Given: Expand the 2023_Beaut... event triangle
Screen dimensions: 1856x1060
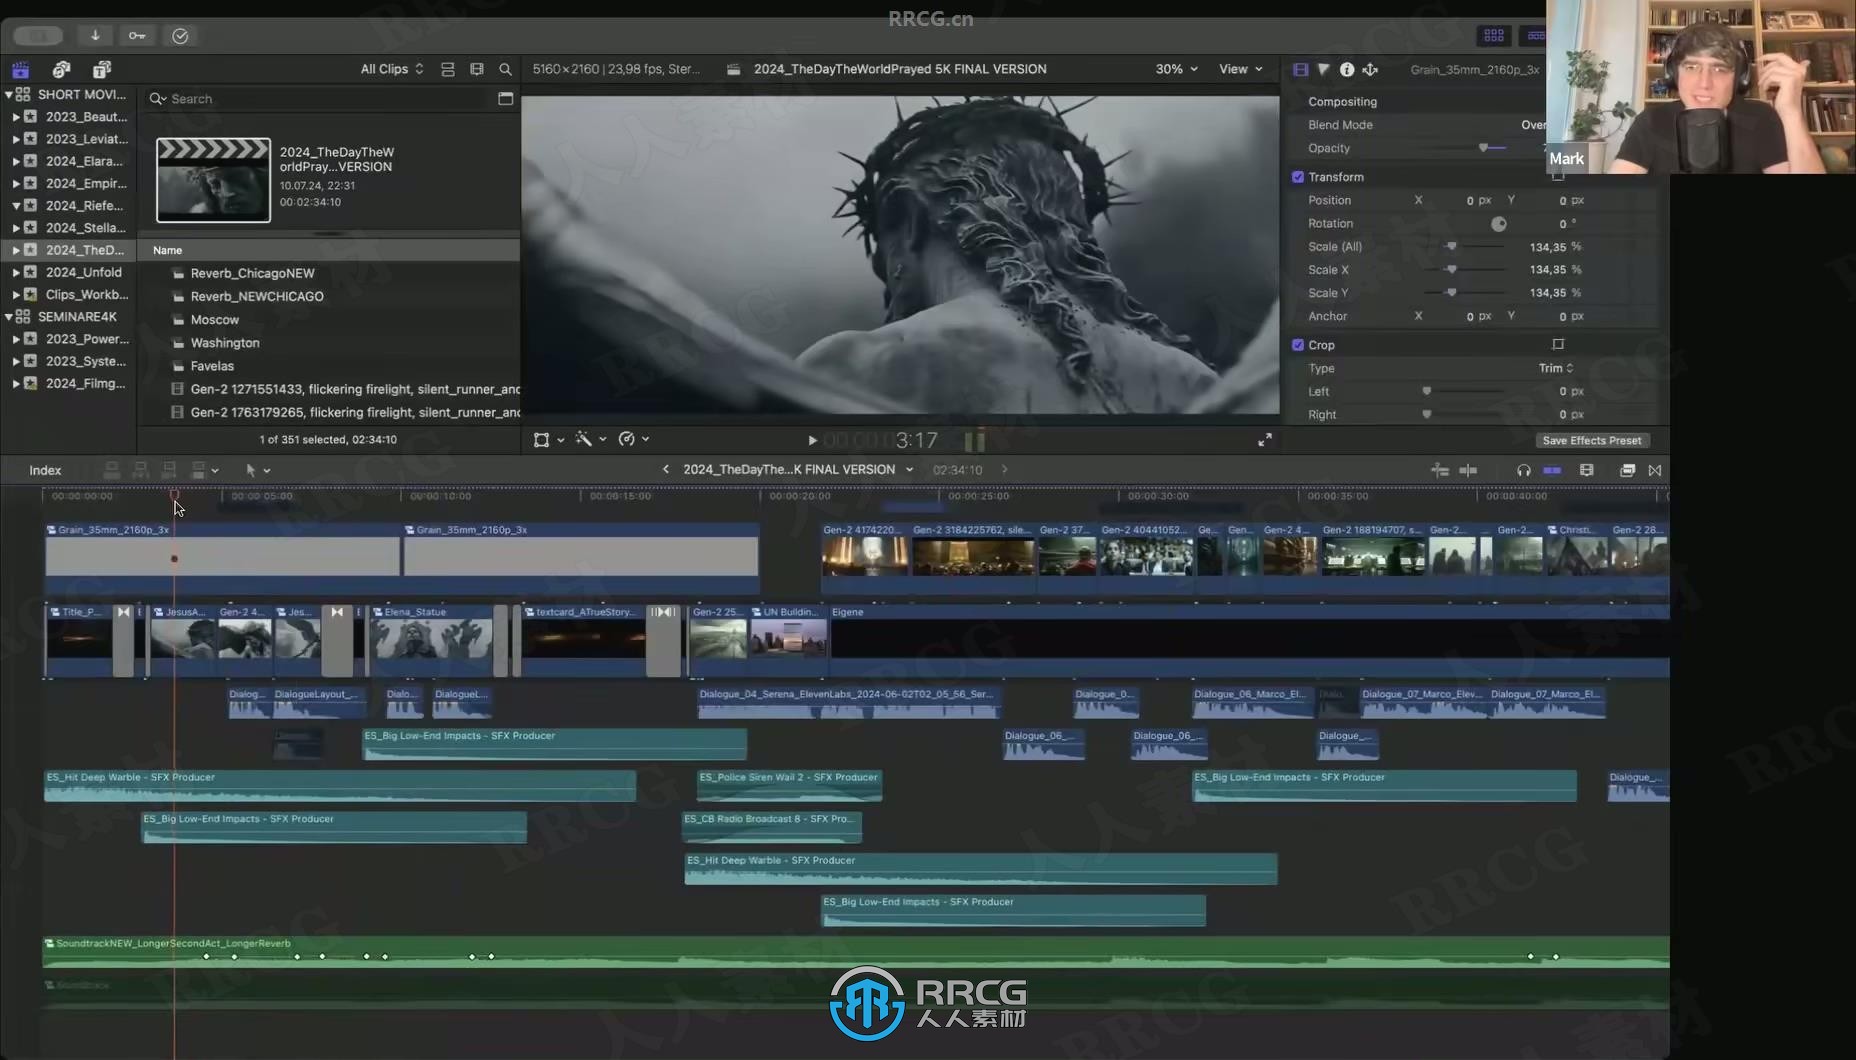Looking at the screenshot, I should click(x=16, y=117).
